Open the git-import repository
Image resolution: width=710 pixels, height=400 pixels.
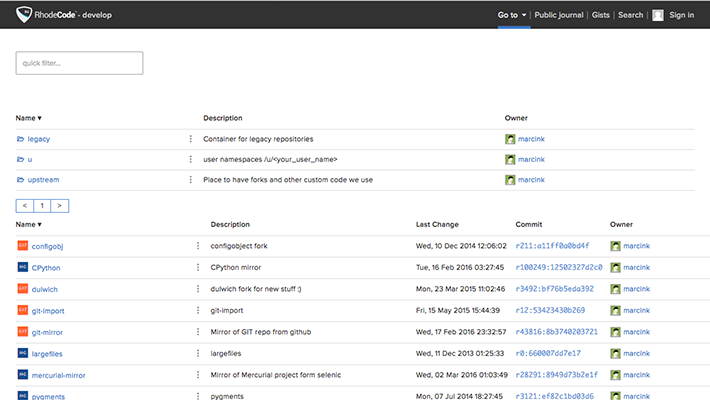(x=48, y=311)
